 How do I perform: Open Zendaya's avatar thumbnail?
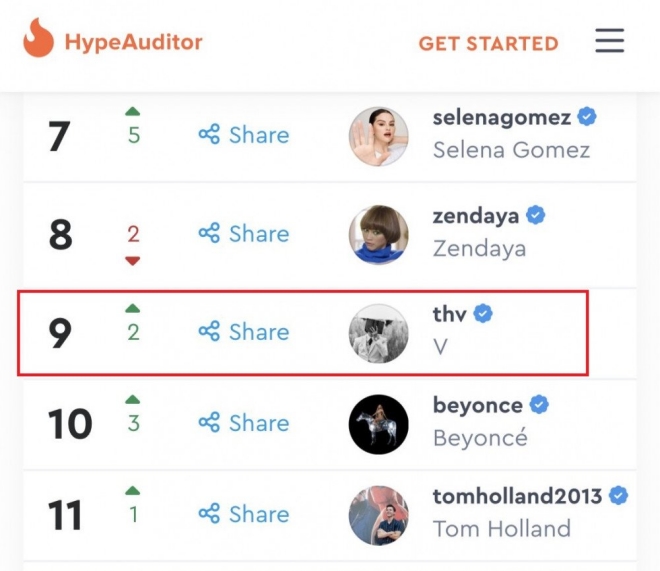[x=378, y=235]
